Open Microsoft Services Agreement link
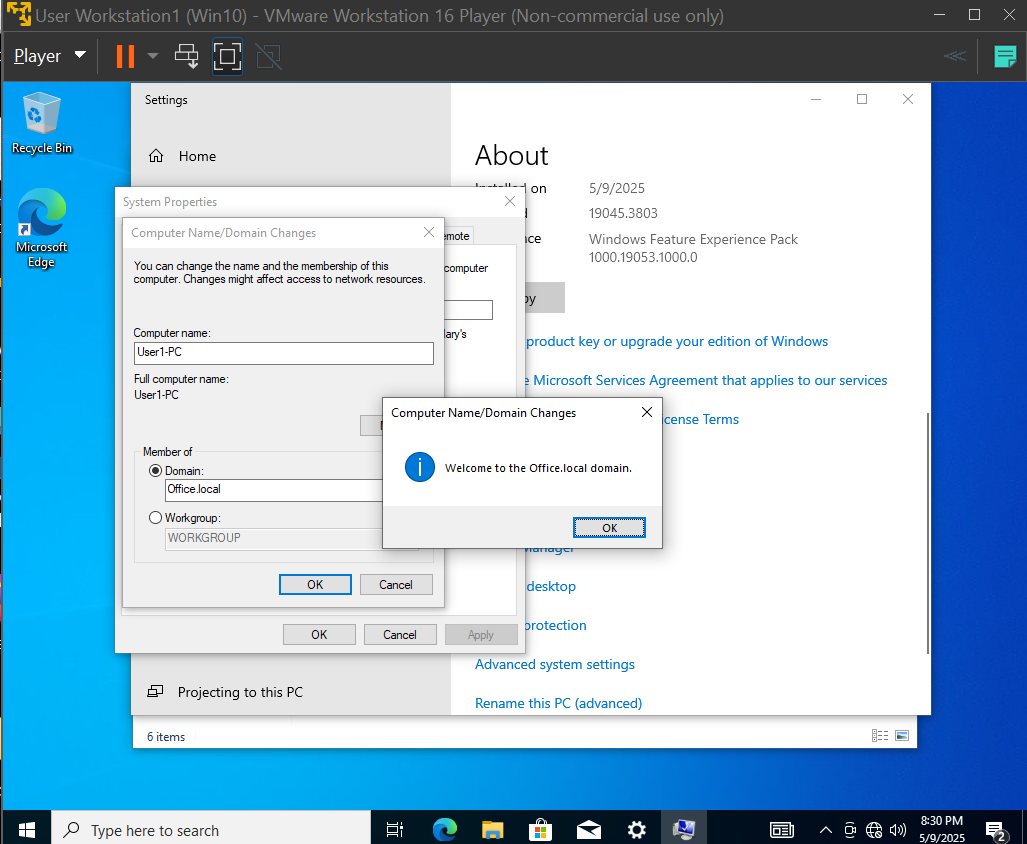Screen dimensions: 1027x844 [x=706, y=380]
